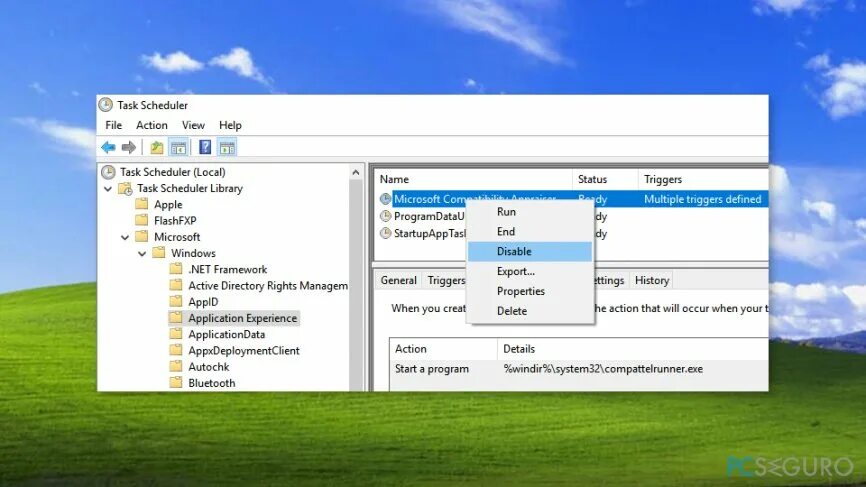
Task: Click the Forward arrow toolbar icon
Action: pos(129,147)
